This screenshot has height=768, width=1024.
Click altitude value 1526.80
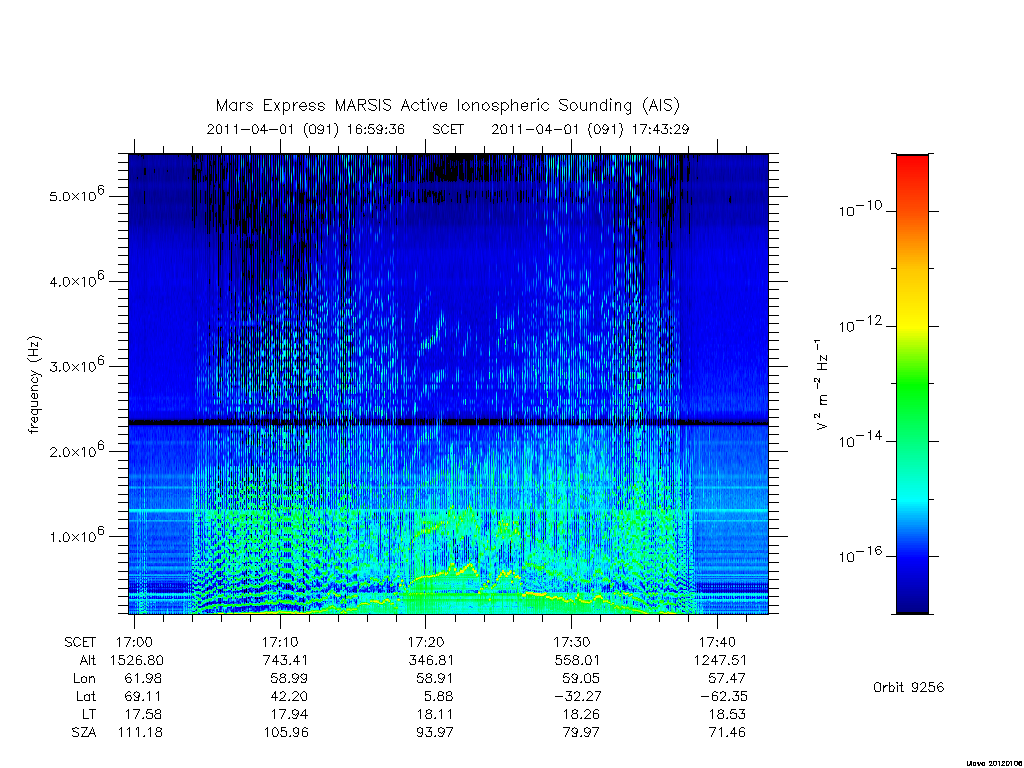point(136,660)
